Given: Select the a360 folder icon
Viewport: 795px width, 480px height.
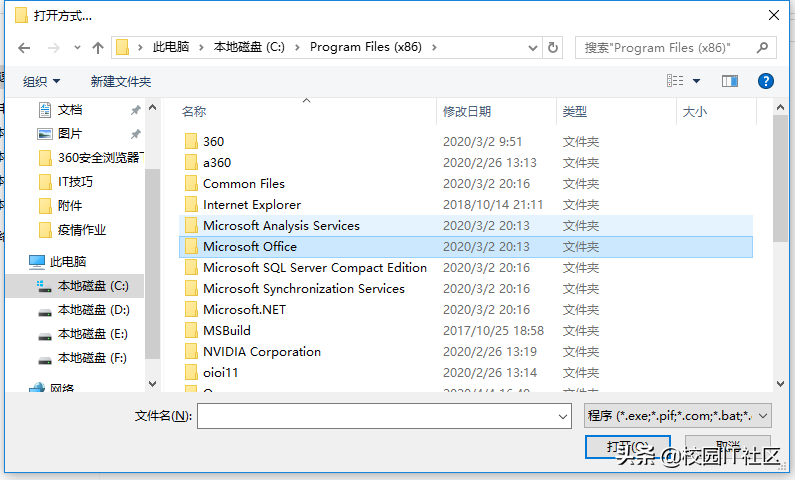Looking at the screenshot, I should coord(191,162).
